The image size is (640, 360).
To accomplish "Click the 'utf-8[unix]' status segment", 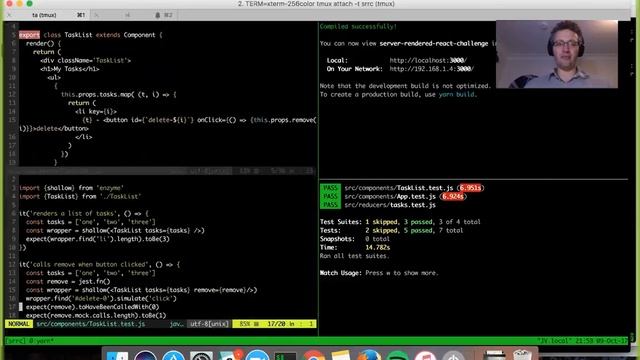I will (x=209, y=324).
